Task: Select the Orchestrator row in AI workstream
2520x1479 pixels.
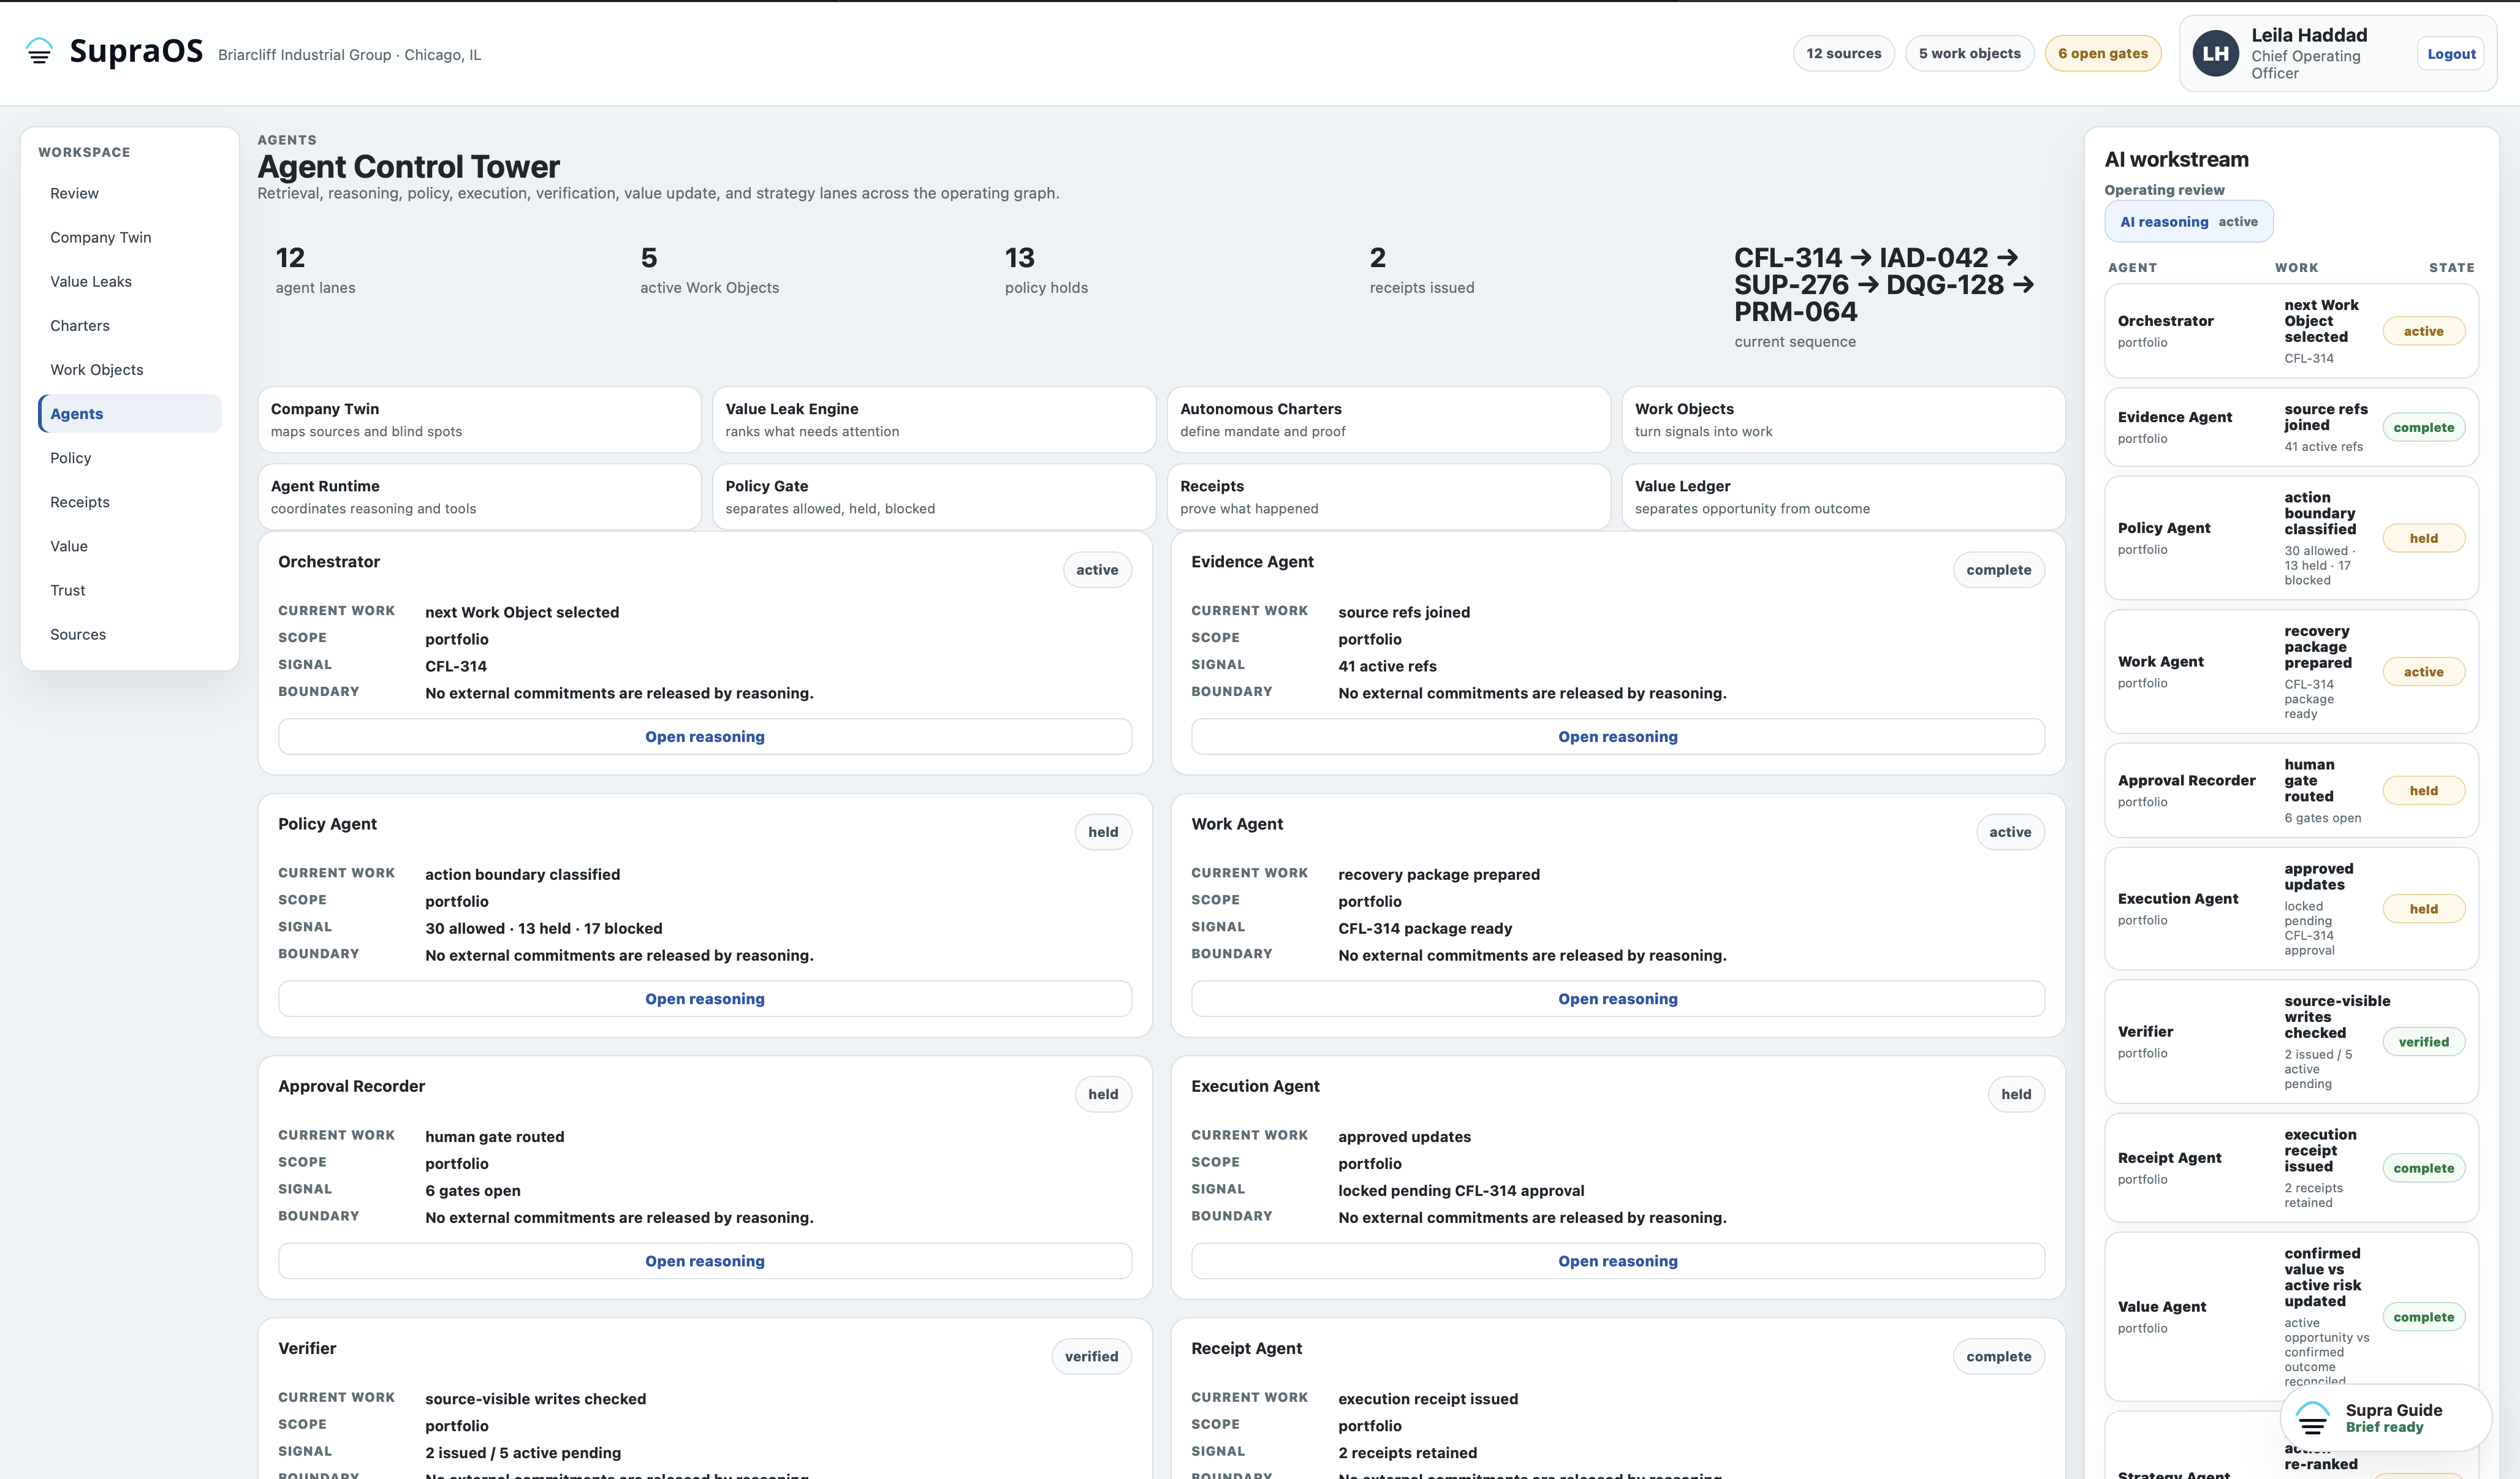Action: 2291,330
